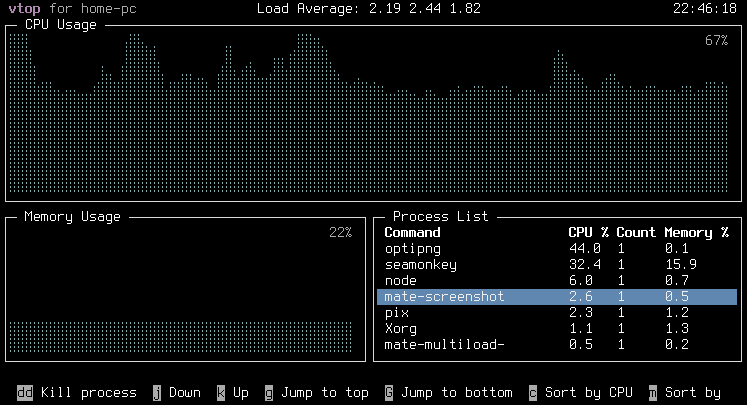Click the highlighted mate-screenshot process row
This screenshot has height=405, width=747.
[x=557, y=297]
